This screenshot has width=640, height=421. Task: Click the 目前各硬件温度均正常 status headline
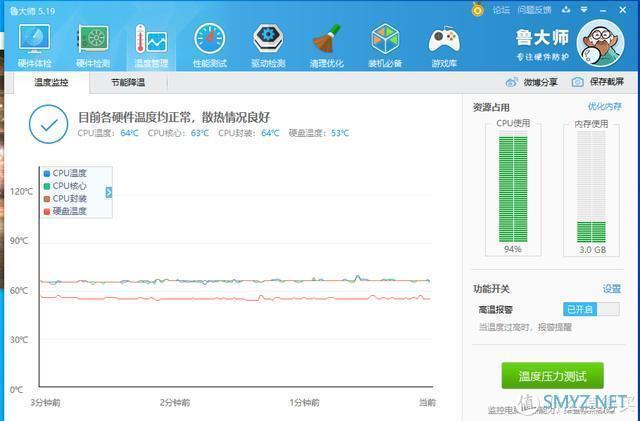(x=174, y=118)
